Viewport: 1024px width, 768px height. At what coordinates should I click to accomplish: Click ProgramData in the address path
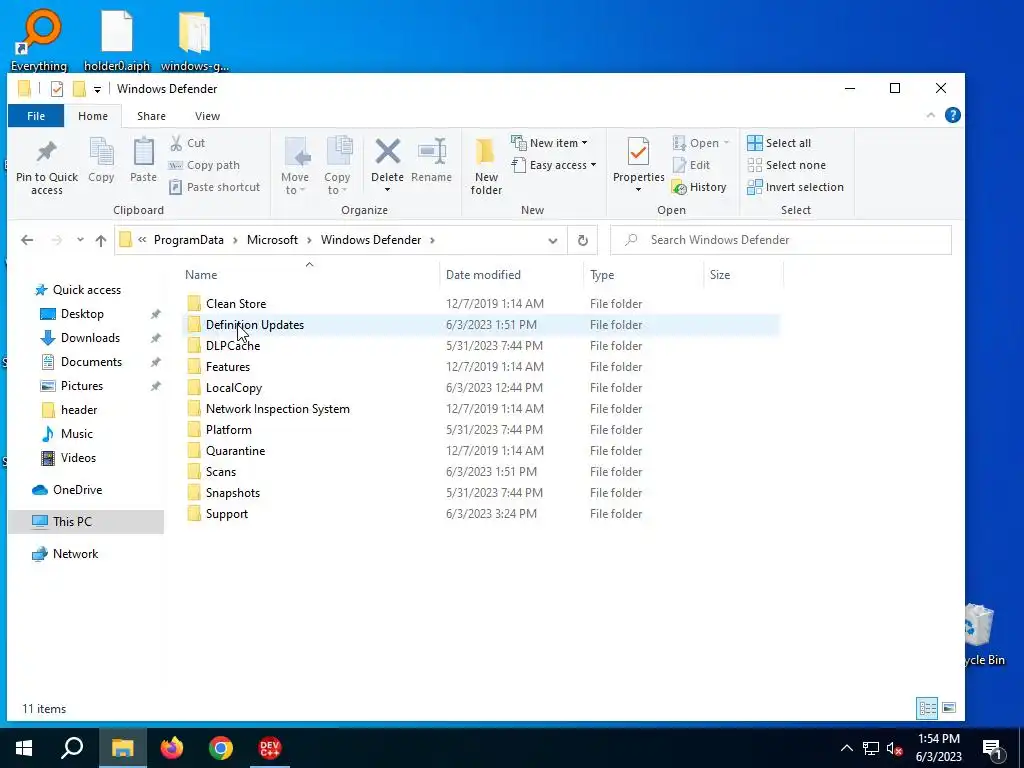tap(189, 240)
